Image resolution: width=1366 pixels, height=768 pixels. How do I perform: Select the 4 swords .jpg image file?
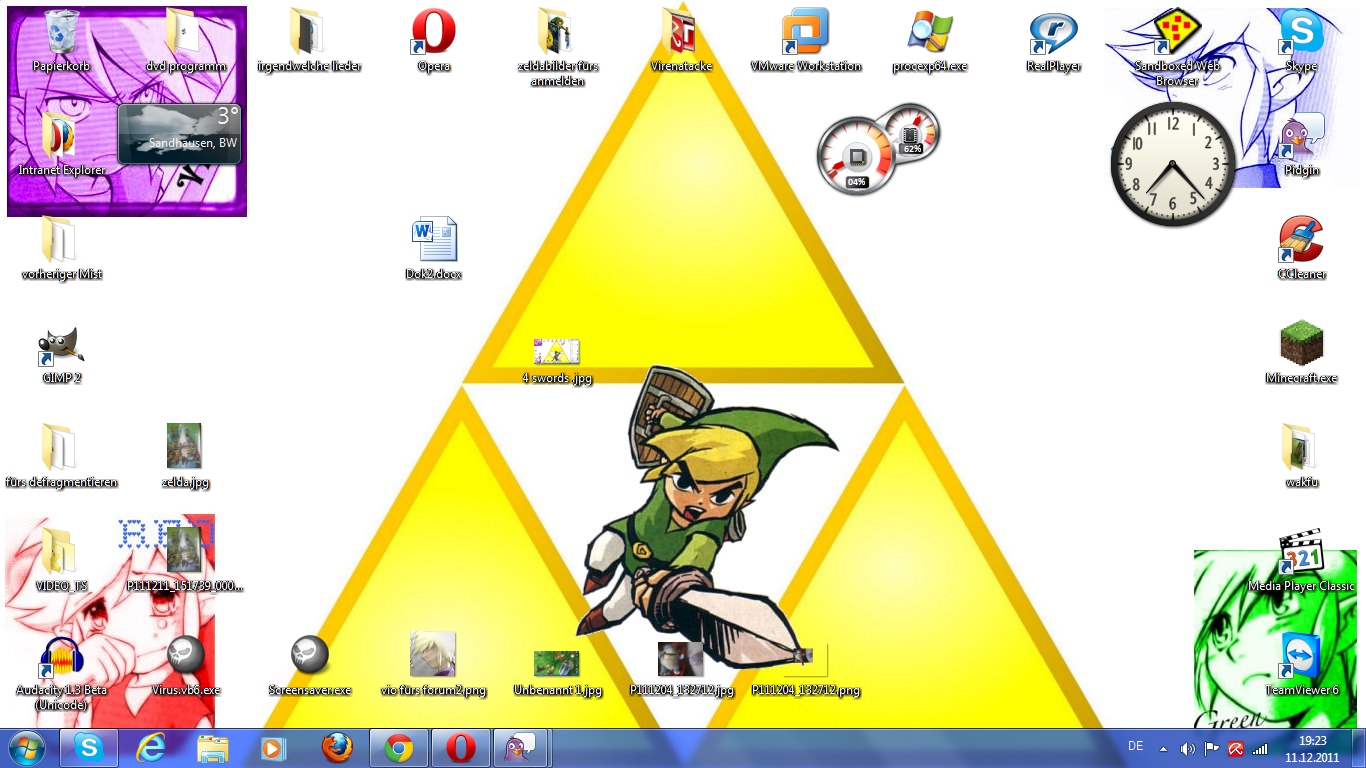[557, 353]
